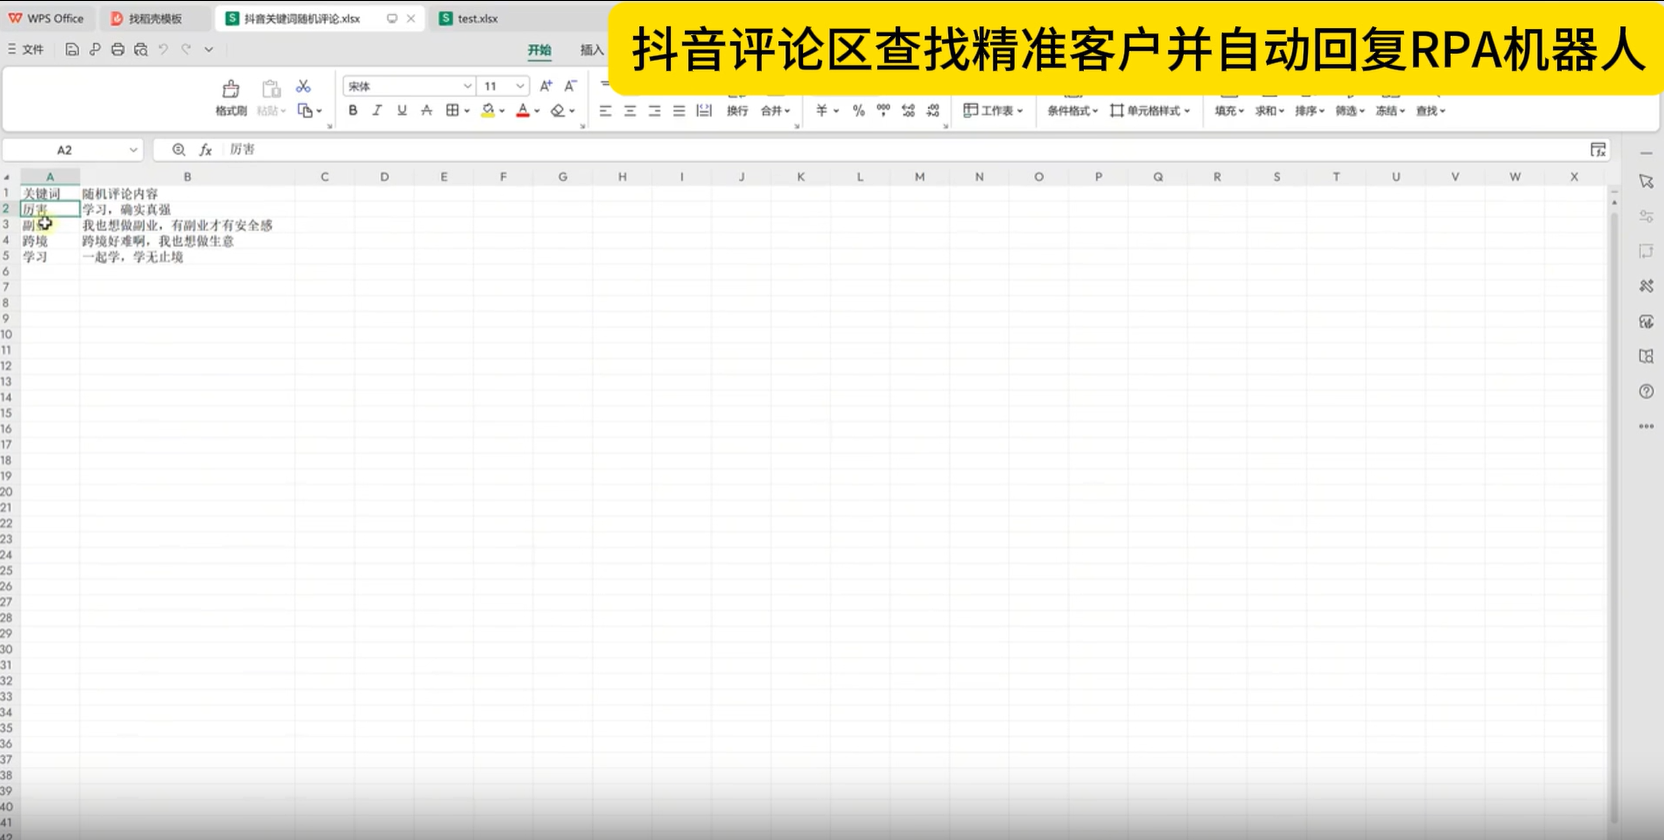The image size is (1664, 840).
Task: Click the sidebar more options ellipsis
Action: pyautogui.click(x=1646, y=427)
